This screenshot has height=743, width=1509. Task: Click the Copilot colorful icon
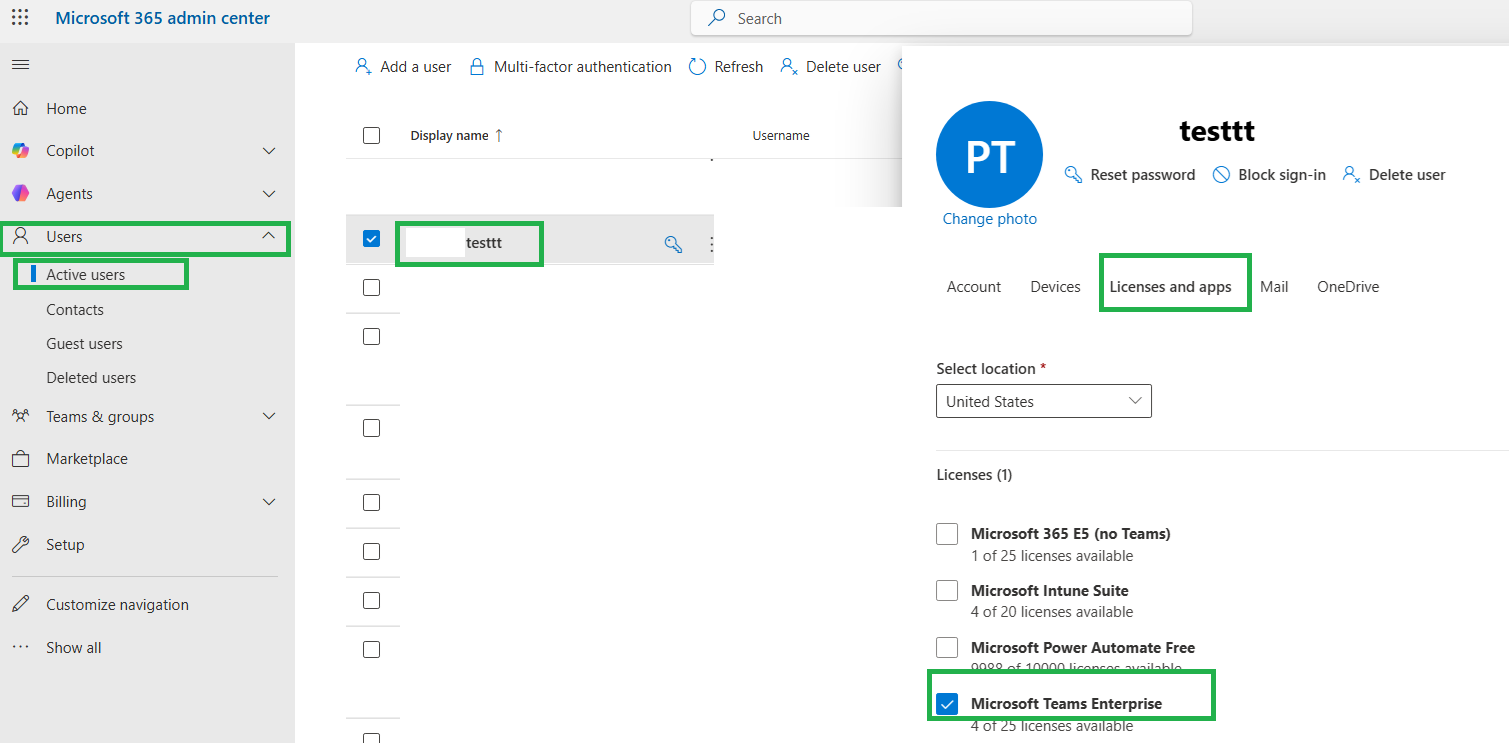(20, 150)
